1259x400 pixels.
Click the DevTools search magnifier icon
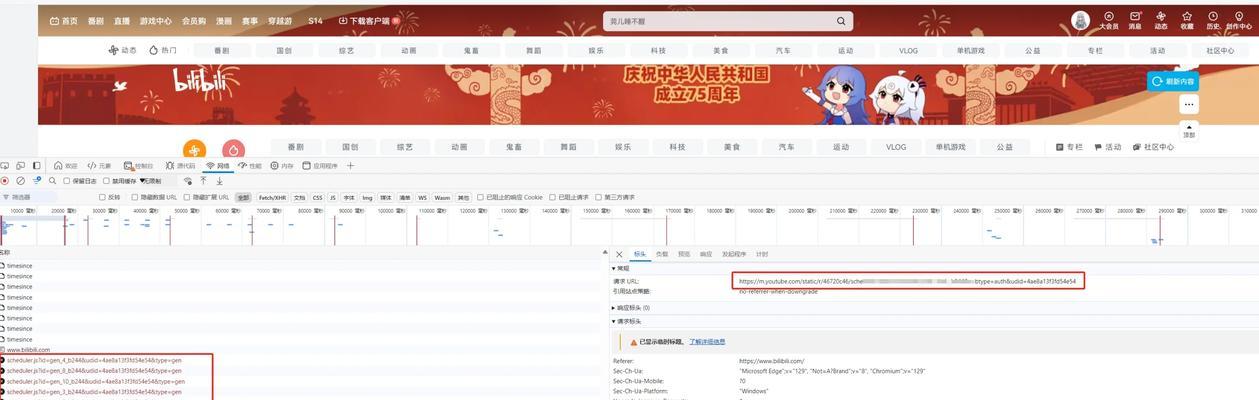click(x=52, y=181)
